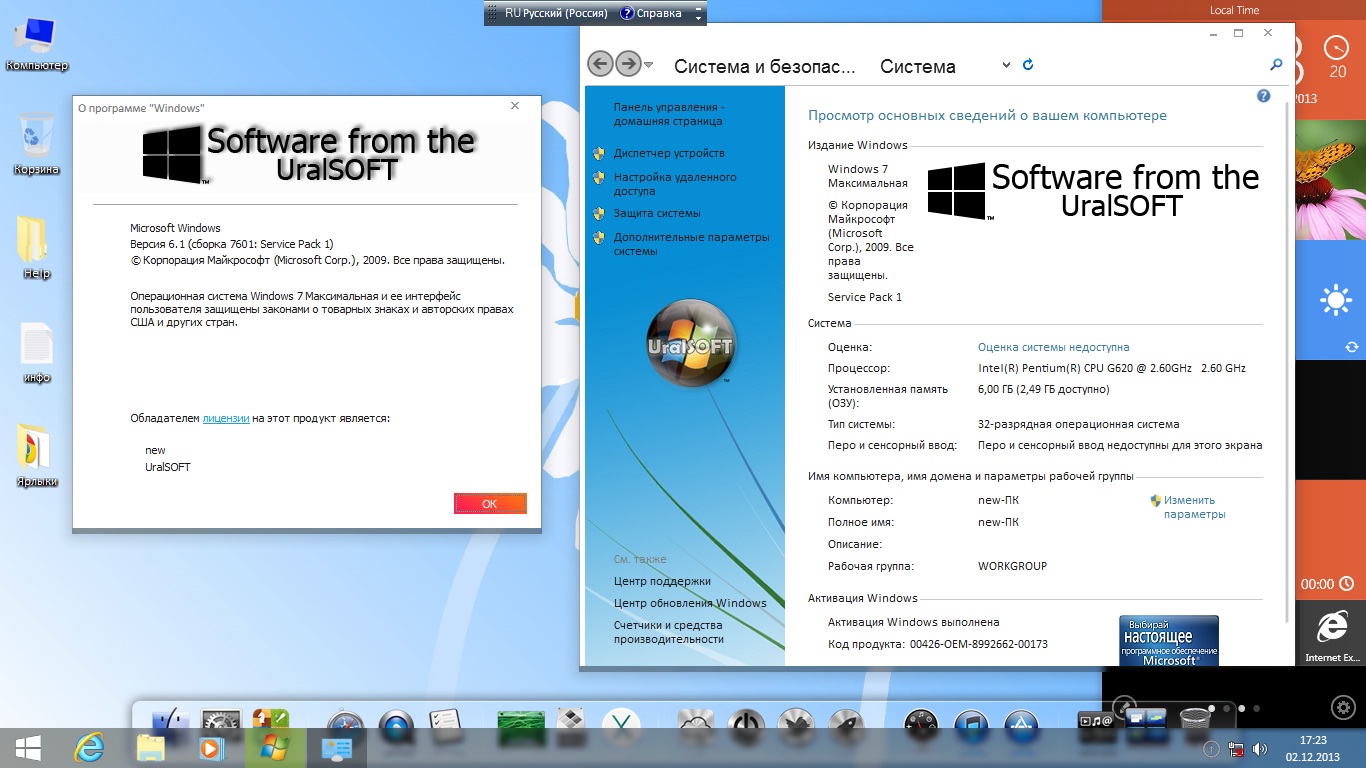
Task: Click 'лицензии' link in About dialog
Action: pyautogui.click(x=226, y=418)
